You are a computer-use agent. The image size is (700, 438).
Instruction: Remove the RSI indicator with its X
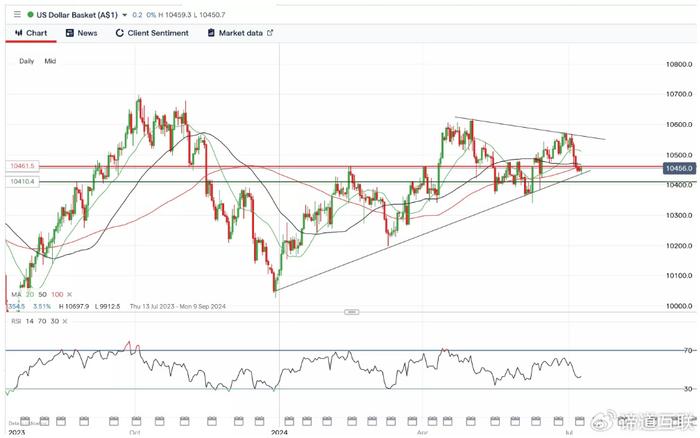coord(65,321)
